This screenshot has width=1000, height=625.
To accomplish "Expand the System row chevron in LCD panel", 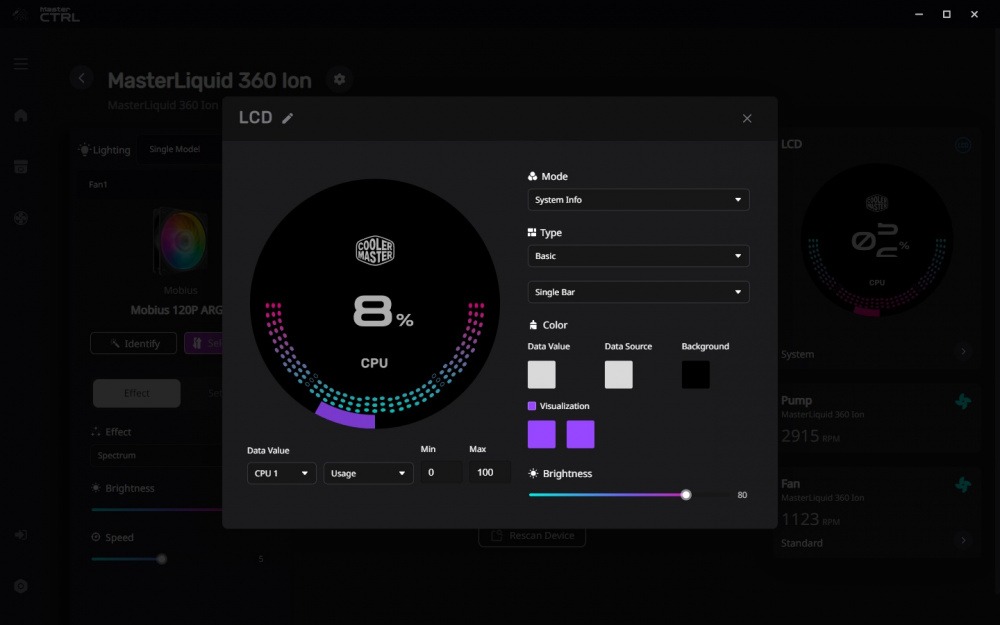I will 963,351.
